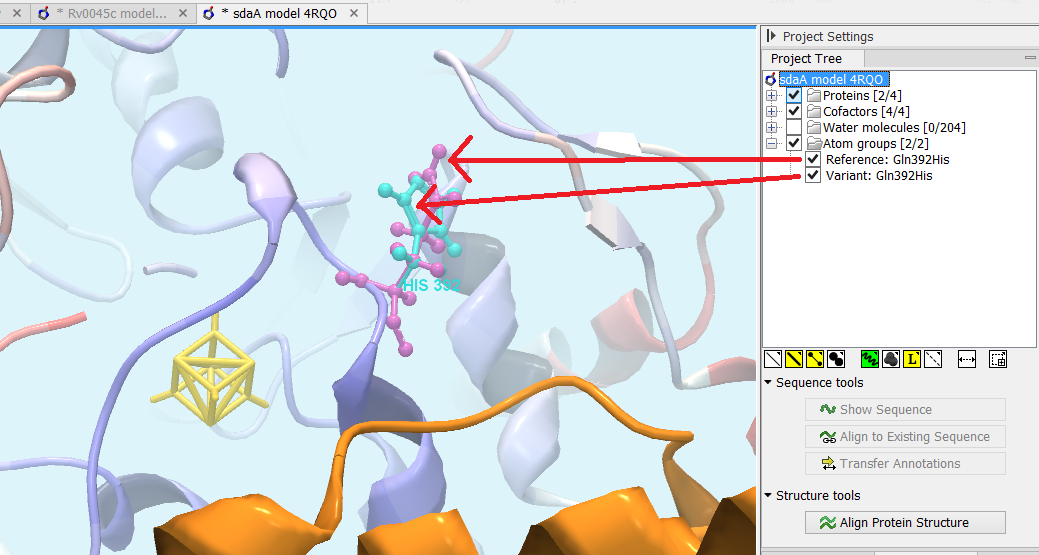The image size is (1039, 555).
Task: Toggle the yellow L label icon
Action: click(911, 359)
